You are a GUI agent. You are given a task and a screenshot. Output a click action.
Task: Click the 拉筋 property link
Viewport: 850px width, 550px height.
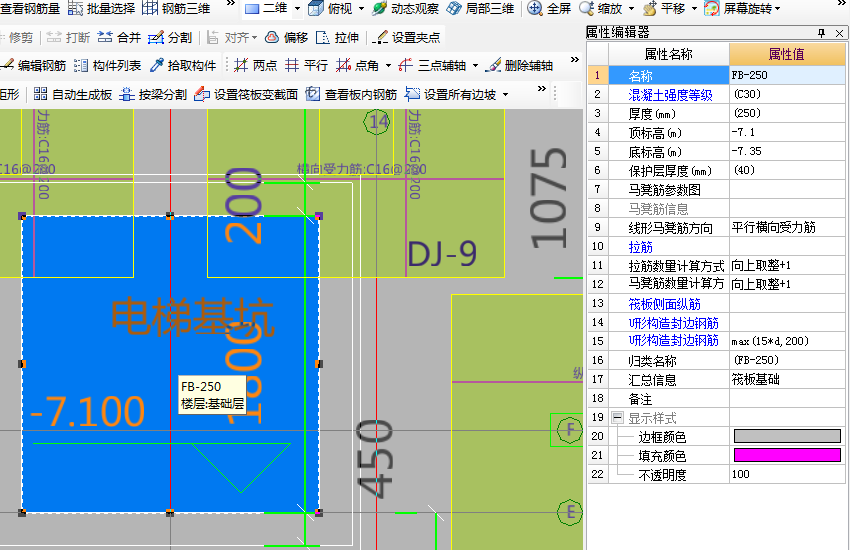tap(640, 247)
